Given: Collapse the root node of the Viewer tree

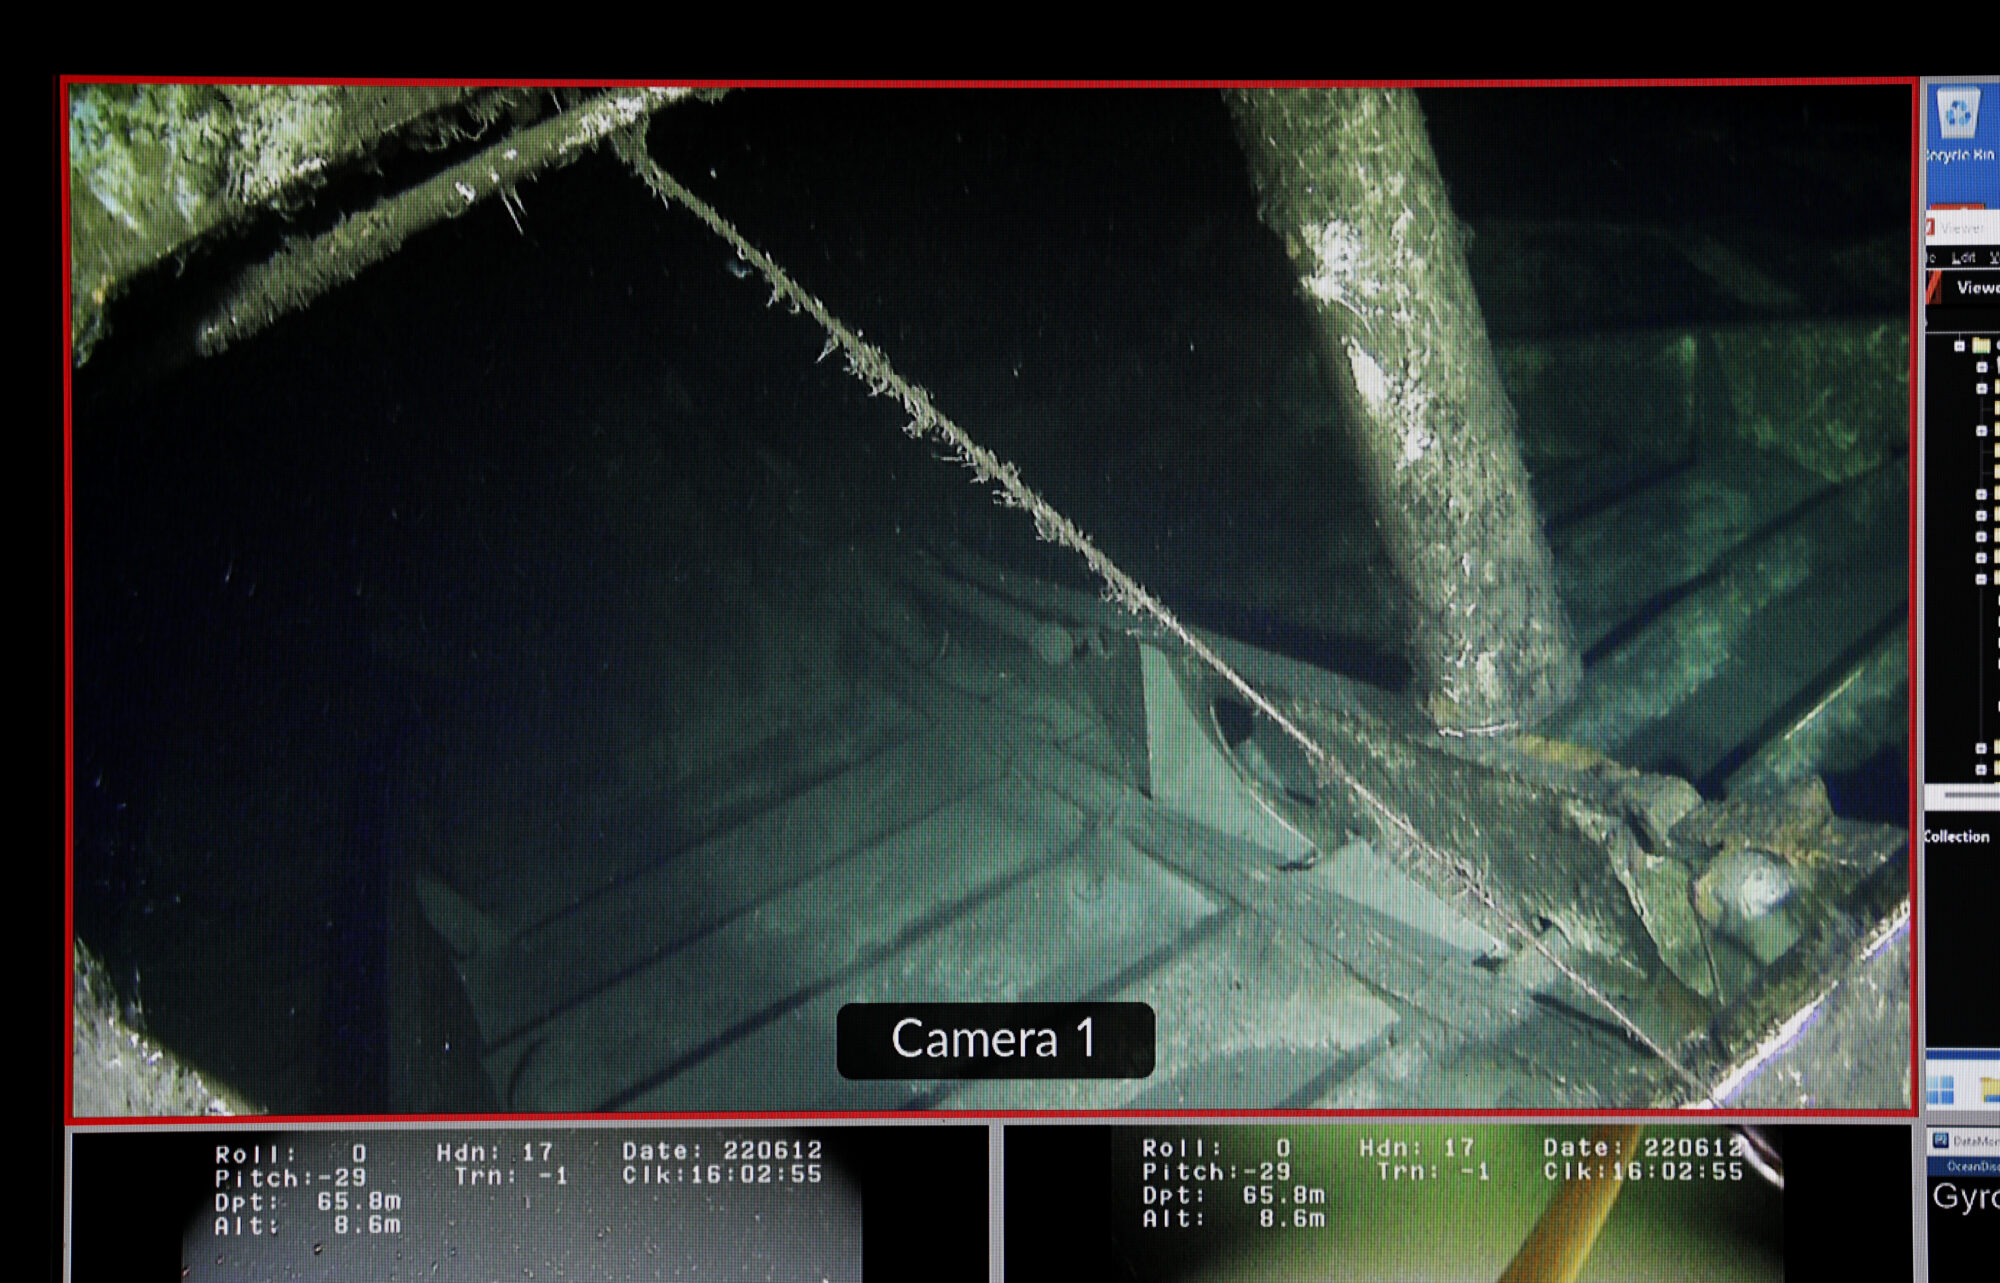Looking at the screenshot, I should [1959, 346].
